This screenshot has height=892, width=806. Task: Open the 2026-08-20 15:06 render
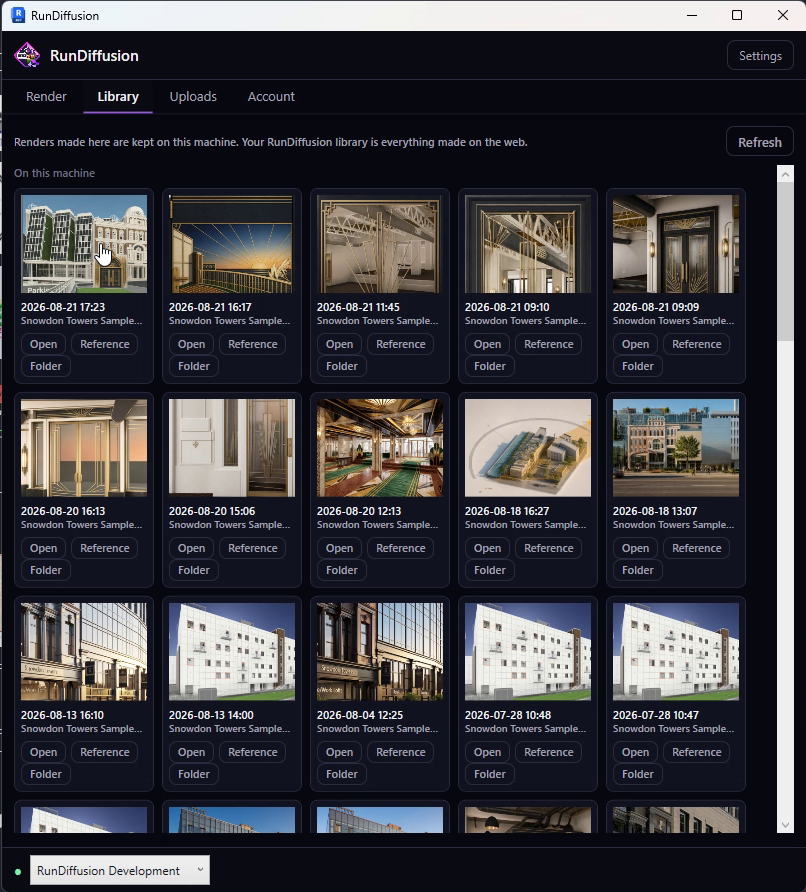click(191, 548)
